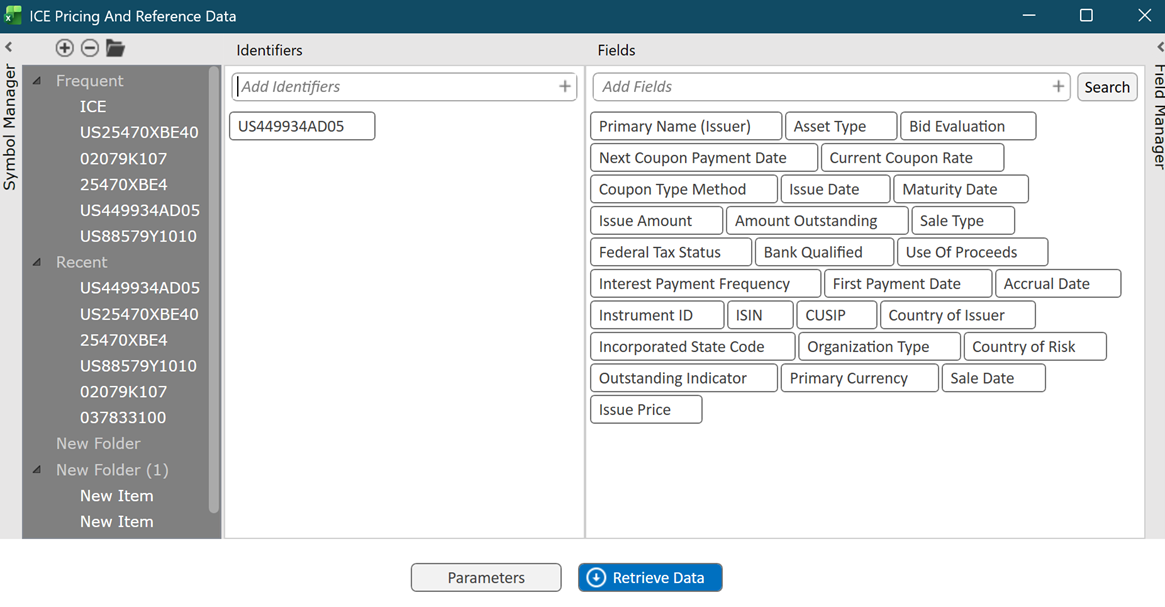The height and width of the screenshot is (607, 1165).
Task: Click the plus icon in Add Identifiers box
Action: tap(565, 87)
